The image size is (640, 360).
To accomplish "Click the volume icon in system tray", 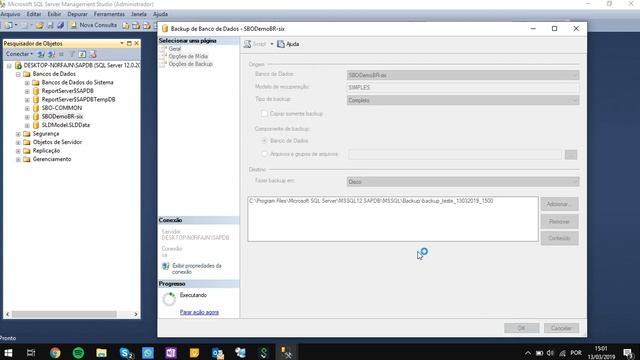I will coord(550,353).
